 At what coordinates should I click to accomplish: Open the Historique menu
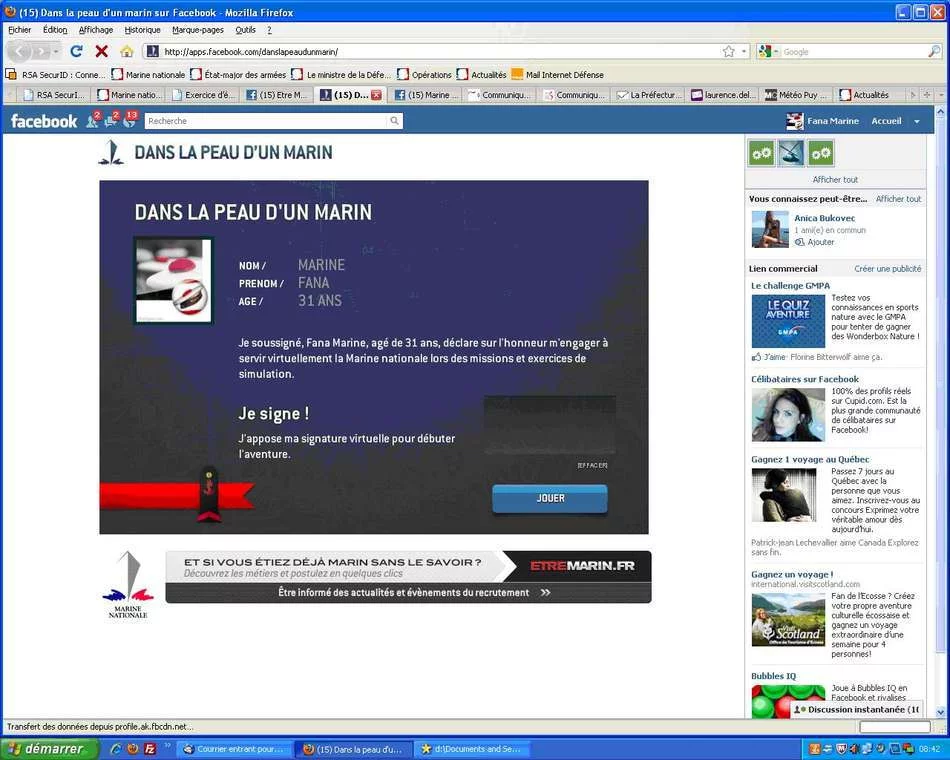(x=142, y=30)
